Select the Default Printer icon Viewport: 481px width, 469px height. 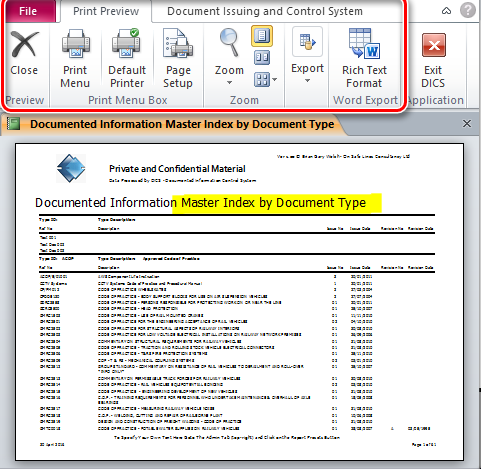(x=126, y=44)
